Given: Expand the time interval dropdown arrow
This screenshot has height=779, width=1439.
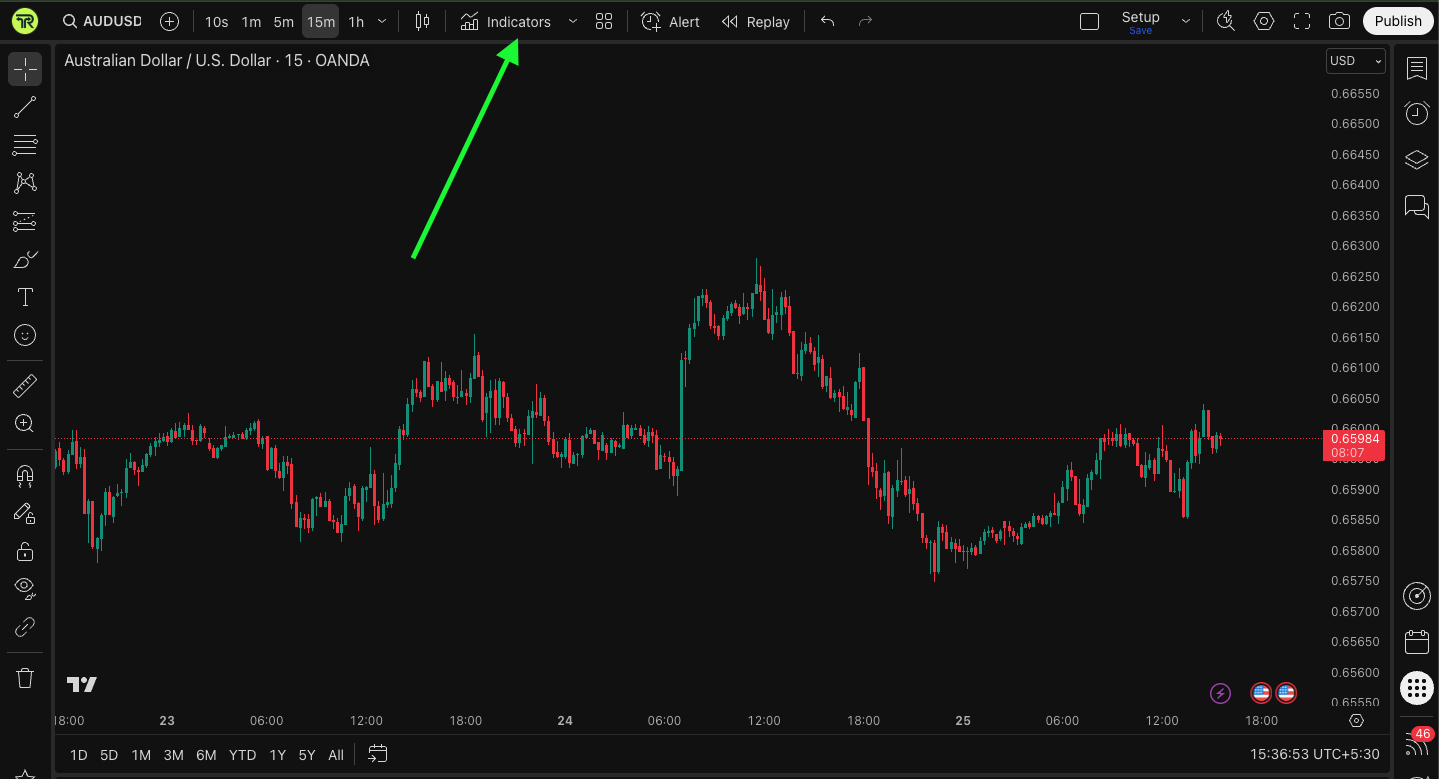Looking at the screenshot, I should (x=381, y=21).
